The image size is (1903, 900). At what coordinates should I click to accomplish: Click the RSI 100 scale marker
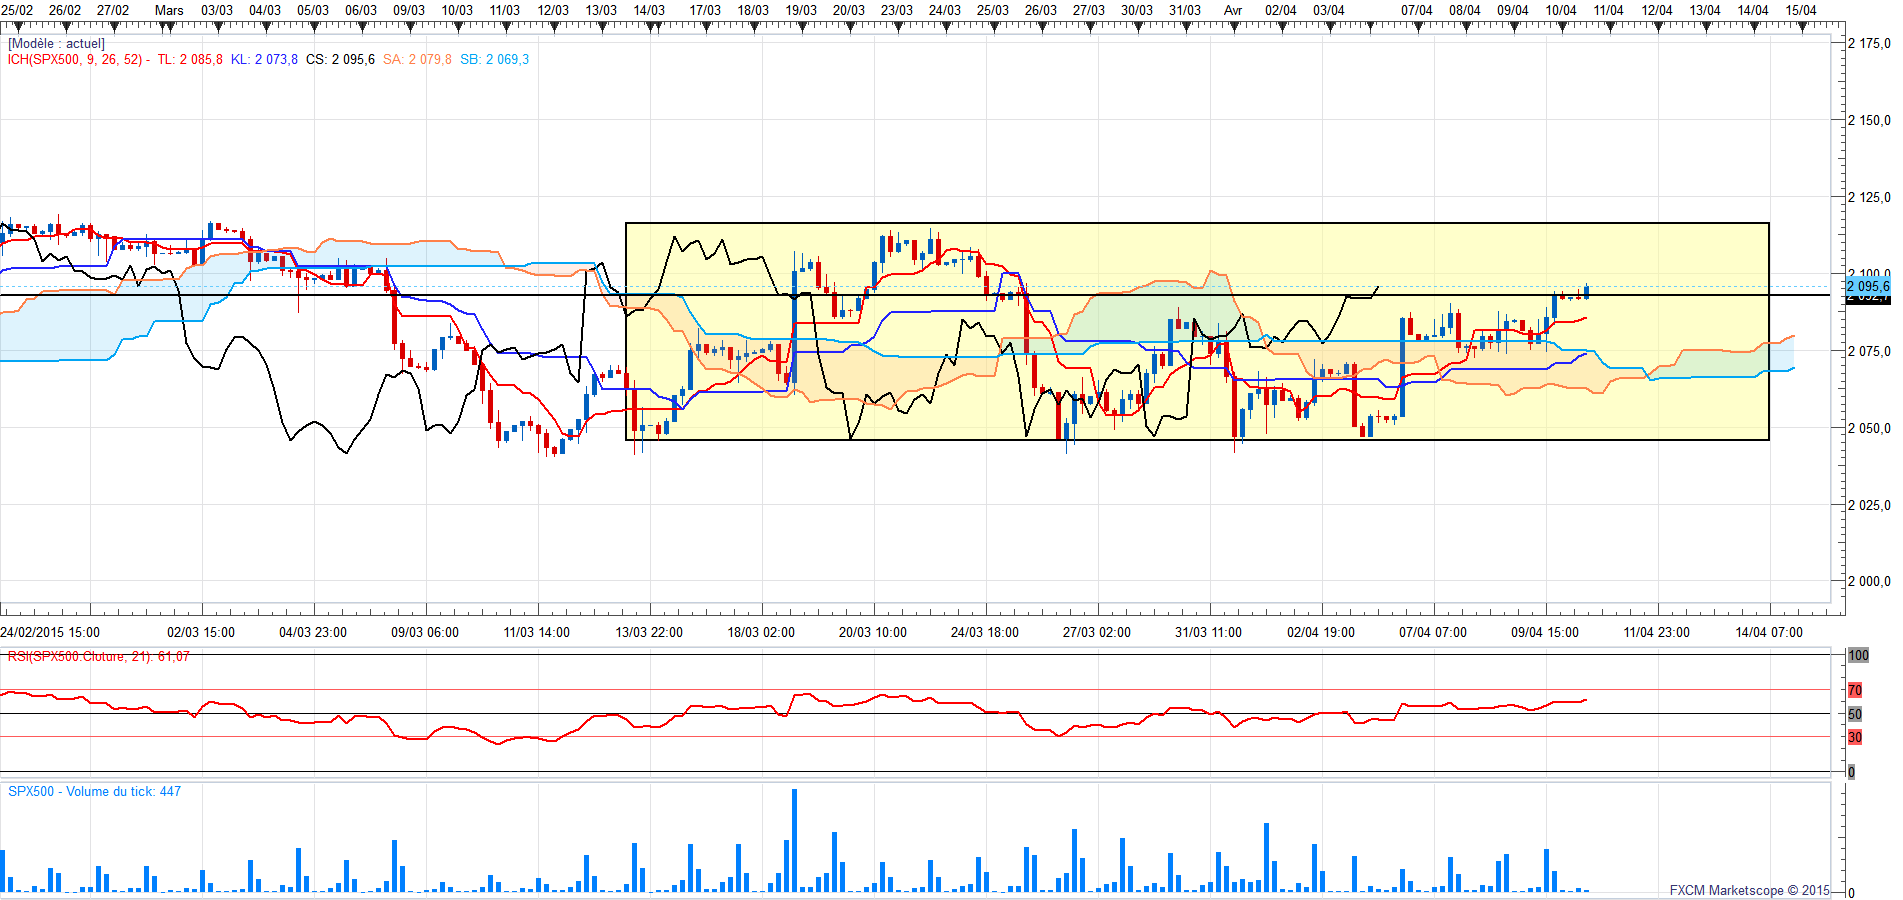tap(1858, 656)
